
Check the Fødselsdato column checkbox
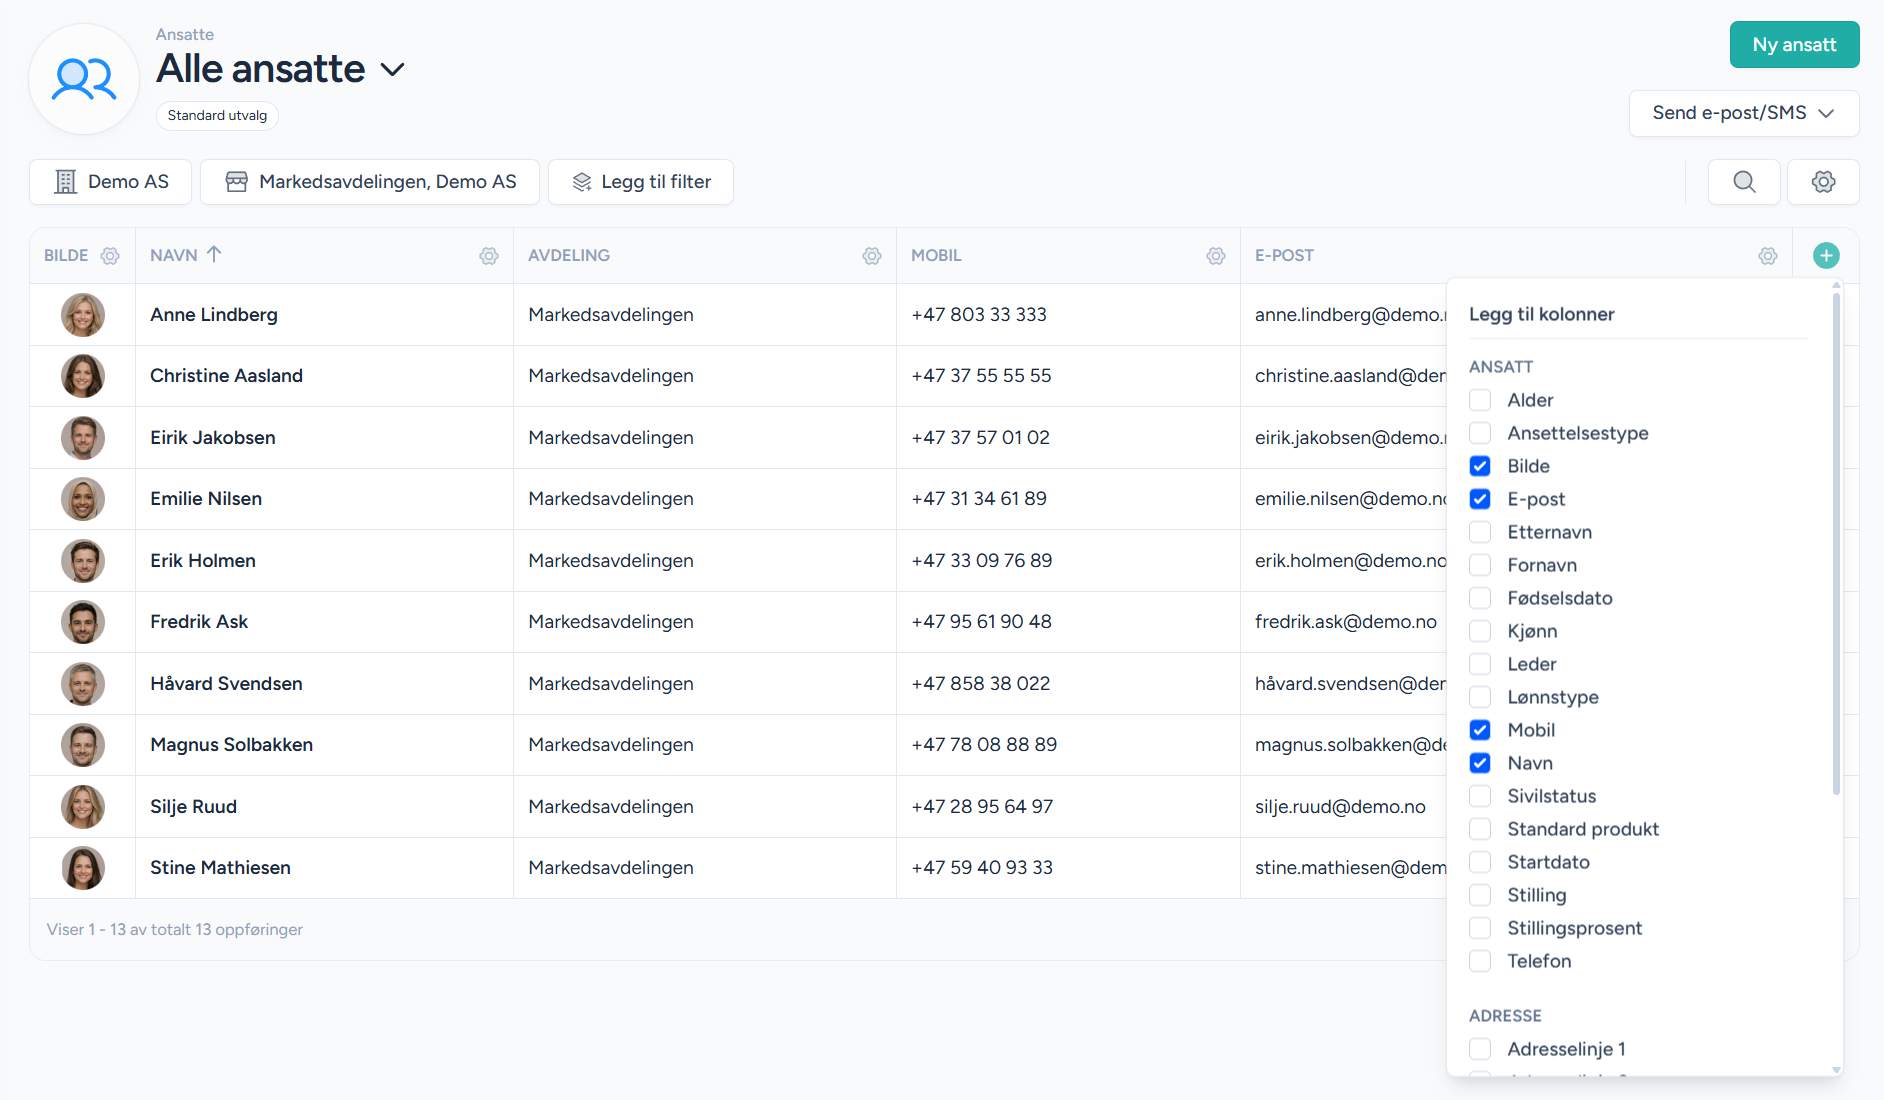coord(1480,598)
